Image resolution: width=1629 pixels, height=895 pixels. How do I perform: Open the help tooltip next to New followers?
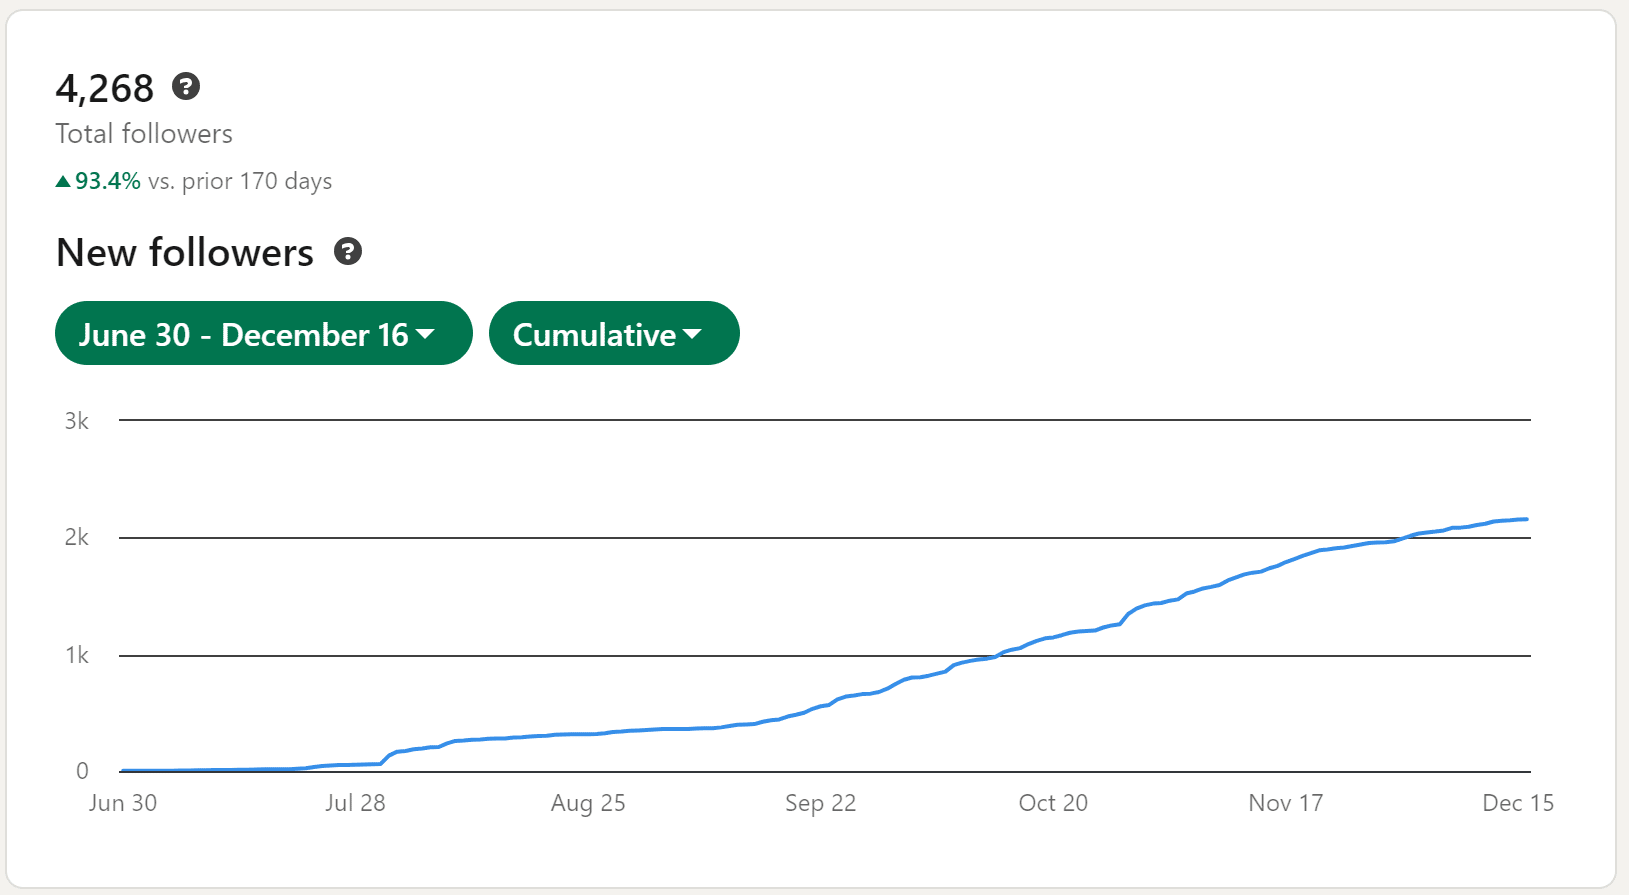pyautogui.click(x=348, y=252)
